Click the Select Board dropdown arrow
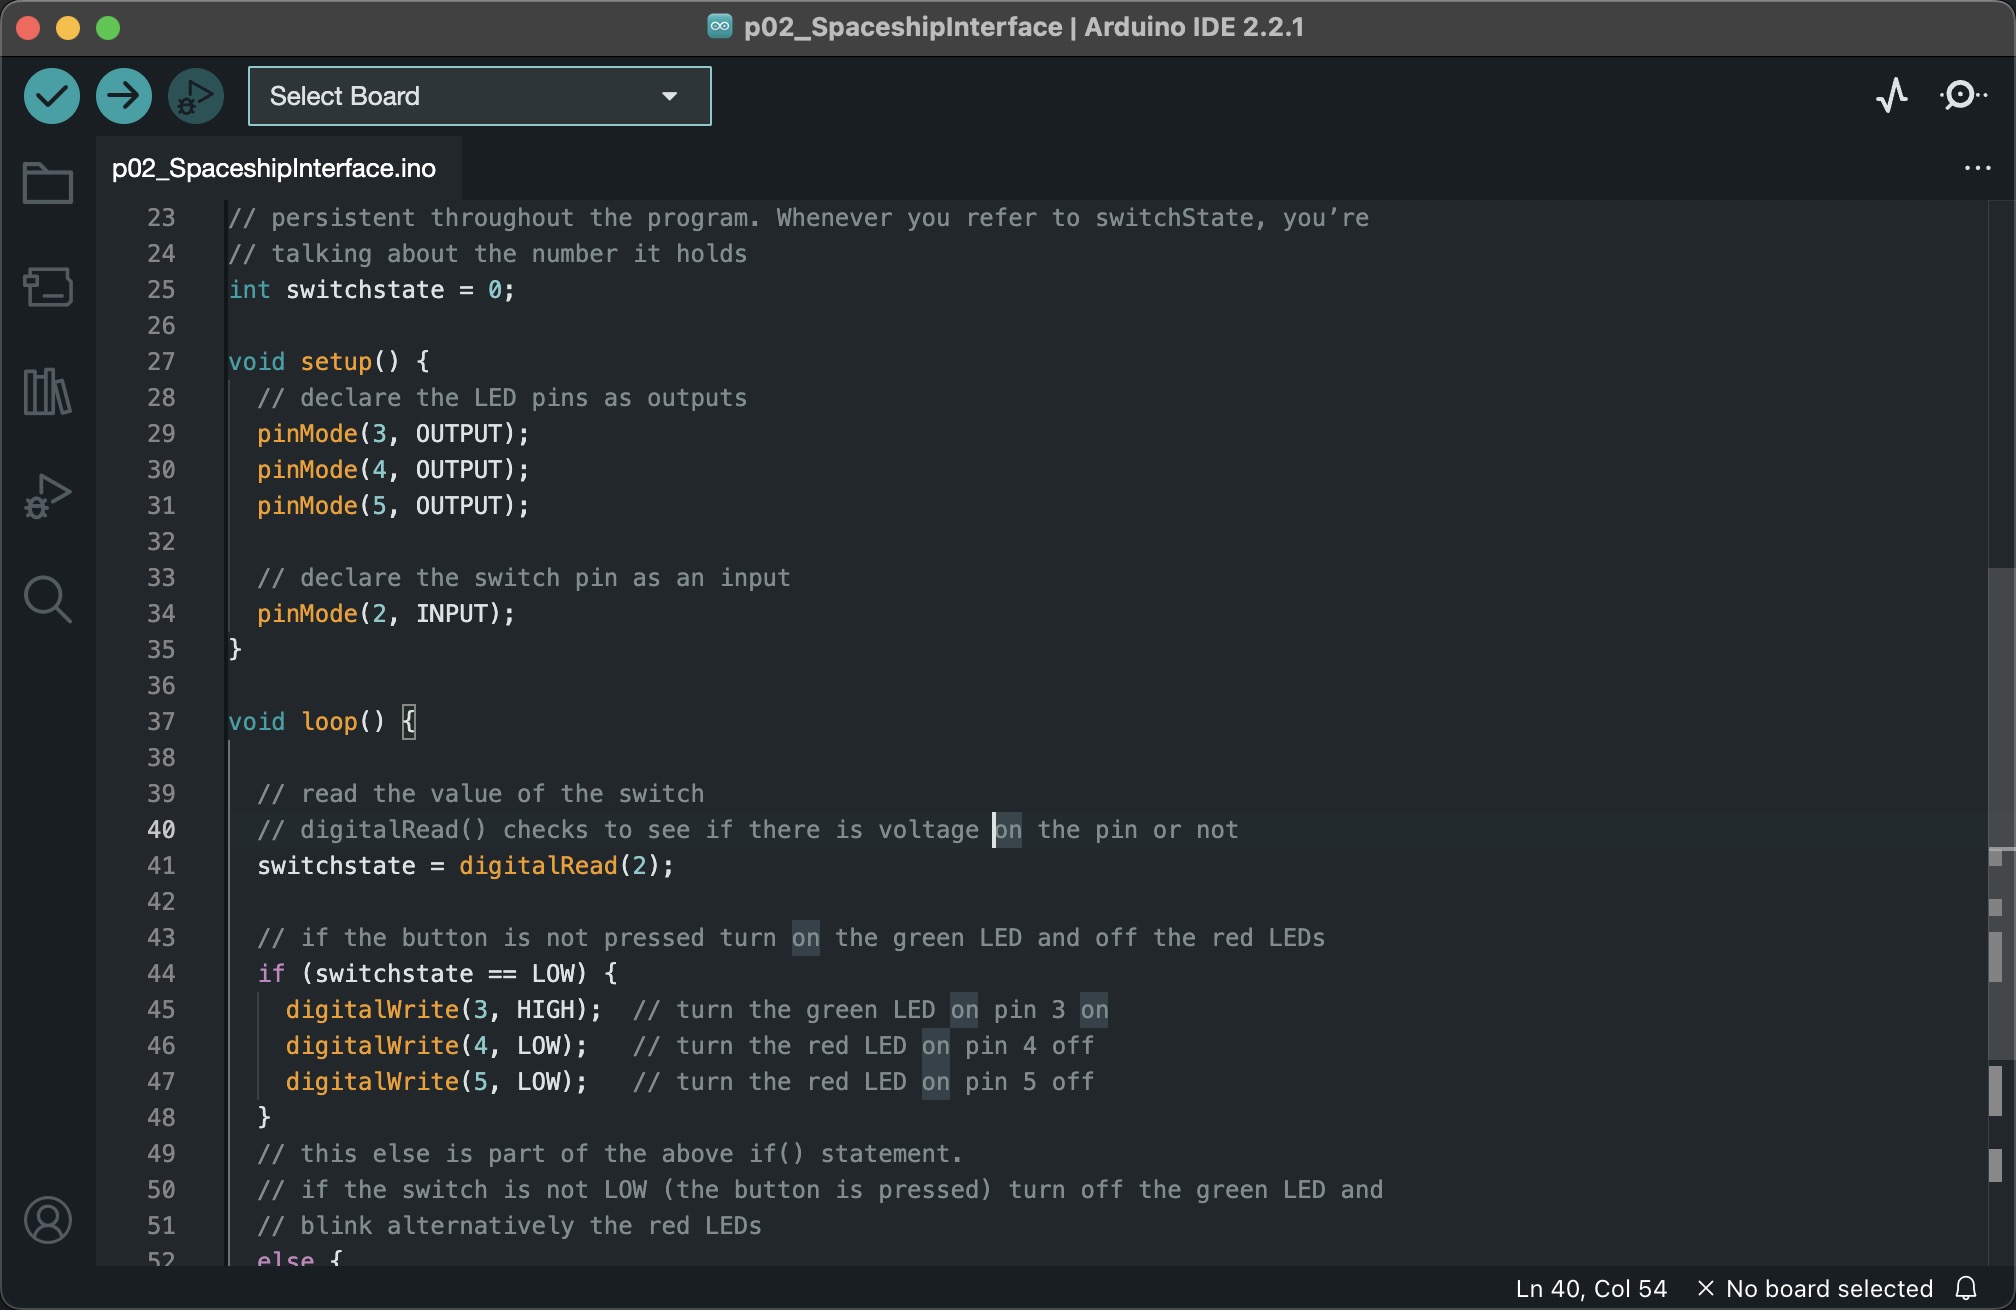 point(670,96)
